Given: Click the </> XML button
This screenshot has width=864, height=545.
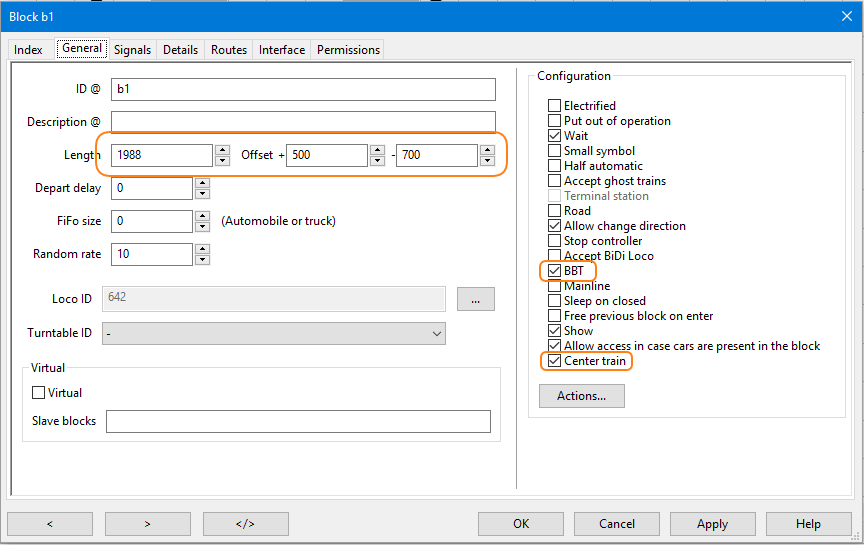Looking at the screenshot, I should click(245, 524).
